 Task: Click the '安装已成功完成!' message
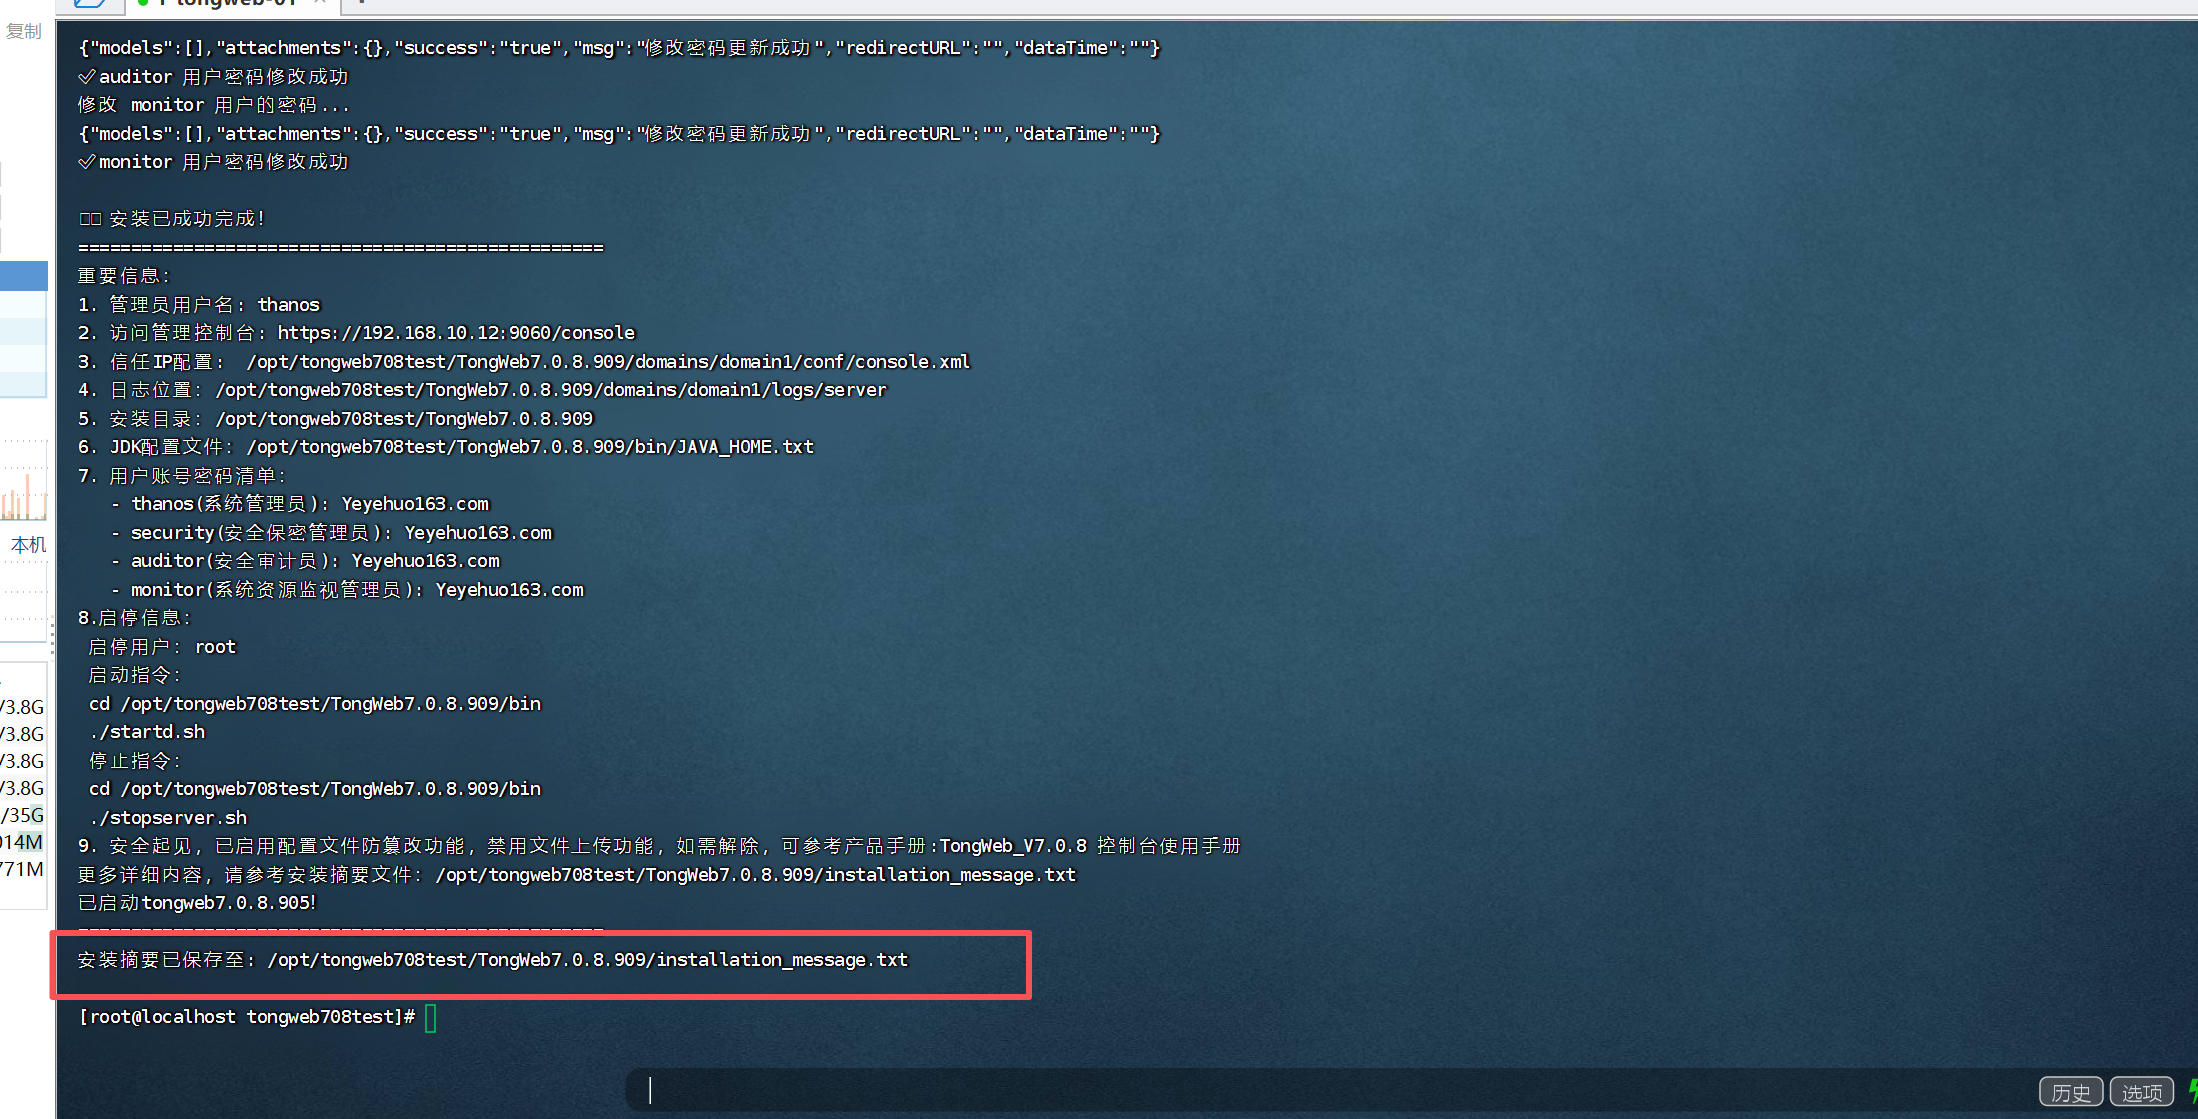point(172,219)
